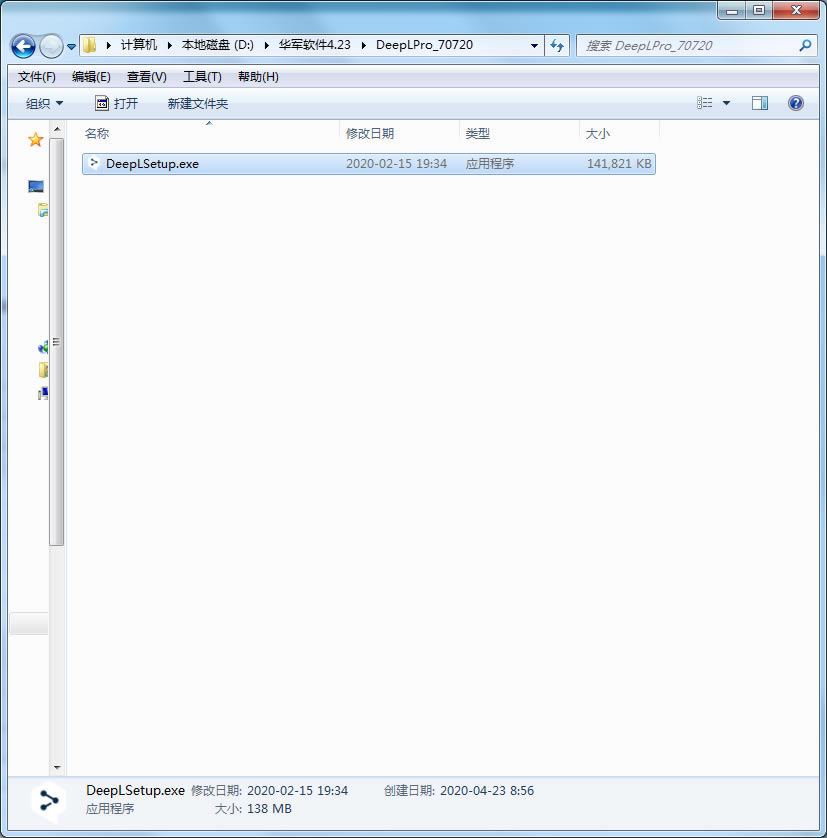Screen dimensions: 827x838
Task: Click the 打开 toolbar button
Action: [117, 104]
